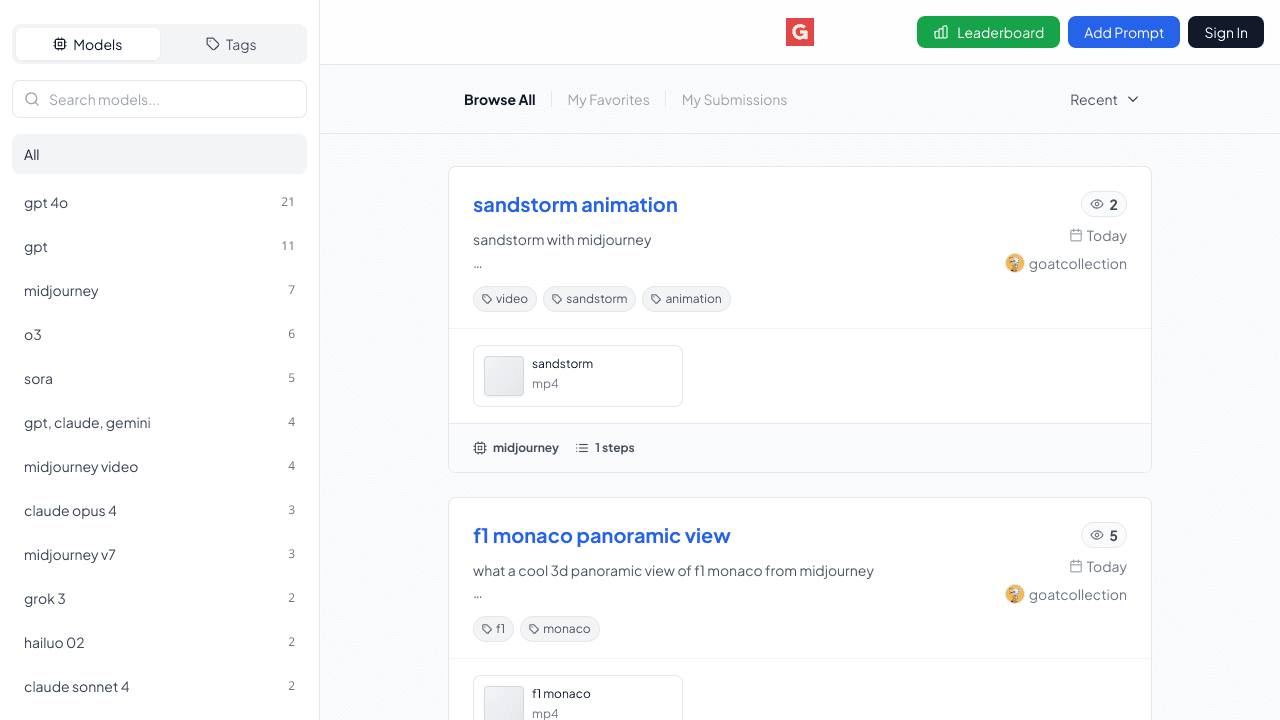
Task: Open the f1 monaco panoramic view title
Action: (x=601, y=535)
